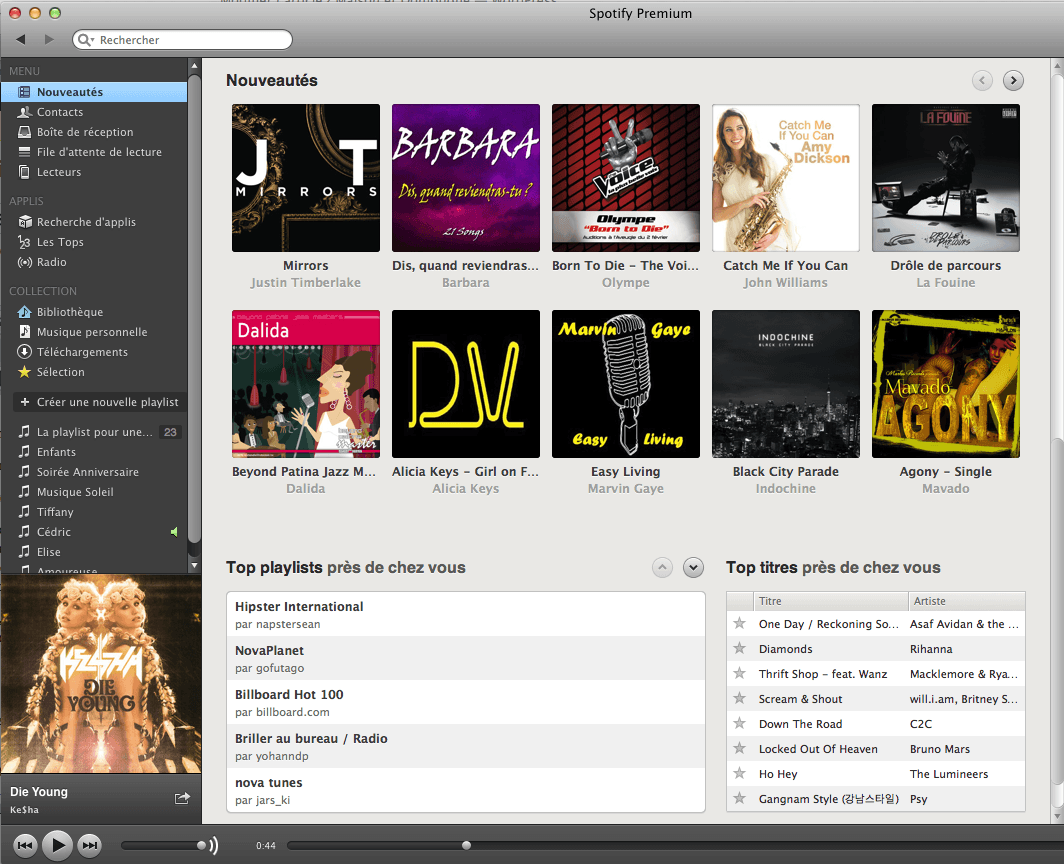Skip to previous track
The height and width of the screenshot is (864, 1064).
click(25, 845)
